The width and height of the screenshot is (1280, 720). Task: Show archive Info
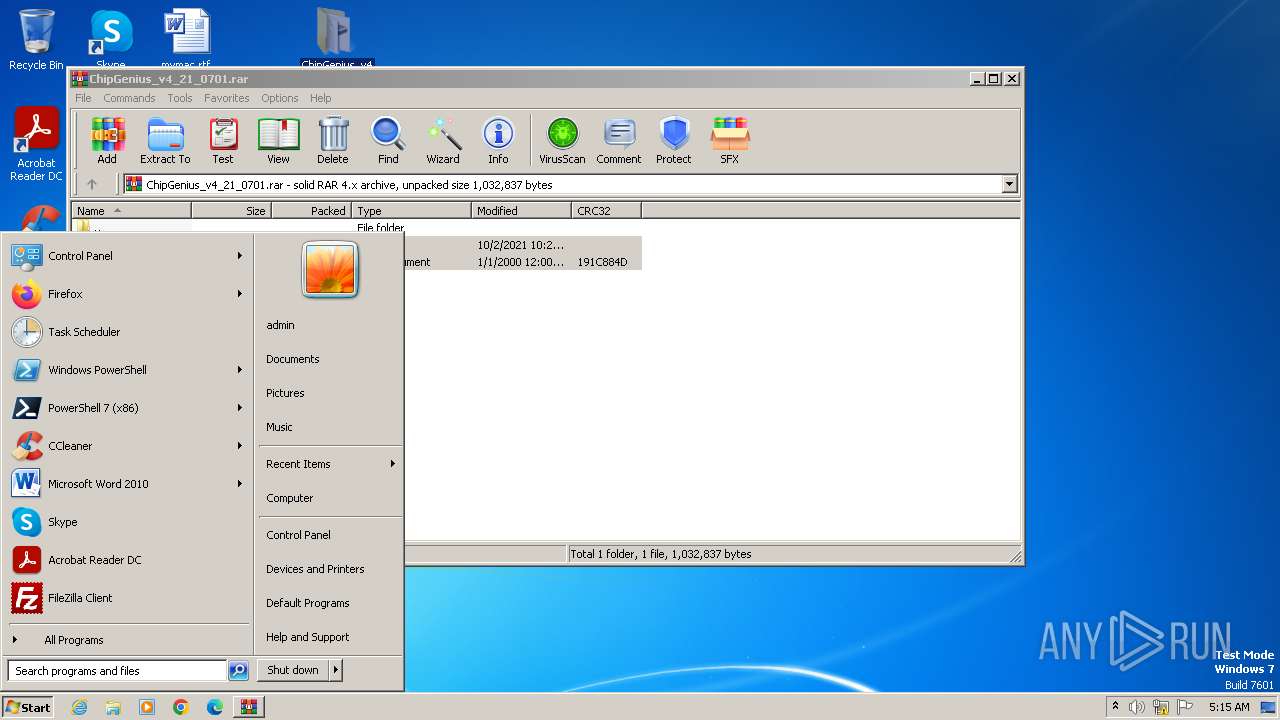tap(498, 141)
